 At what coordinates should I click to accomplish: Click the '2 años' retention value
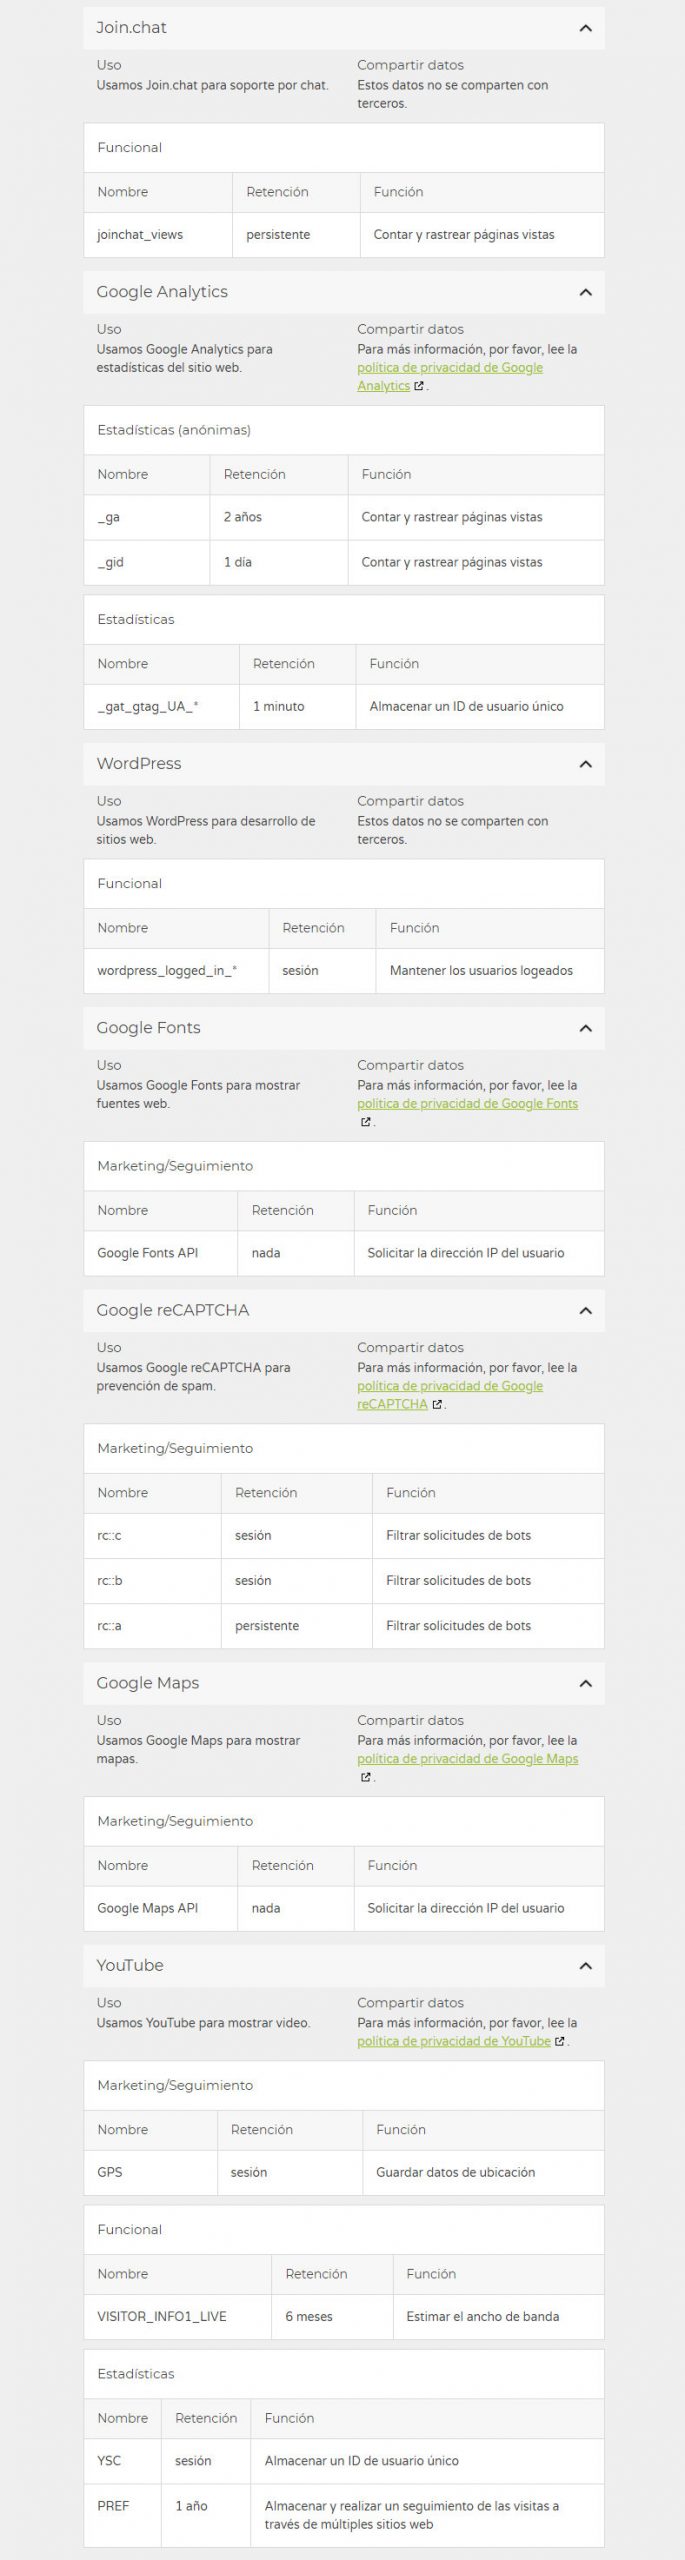(x=243, y=518)
